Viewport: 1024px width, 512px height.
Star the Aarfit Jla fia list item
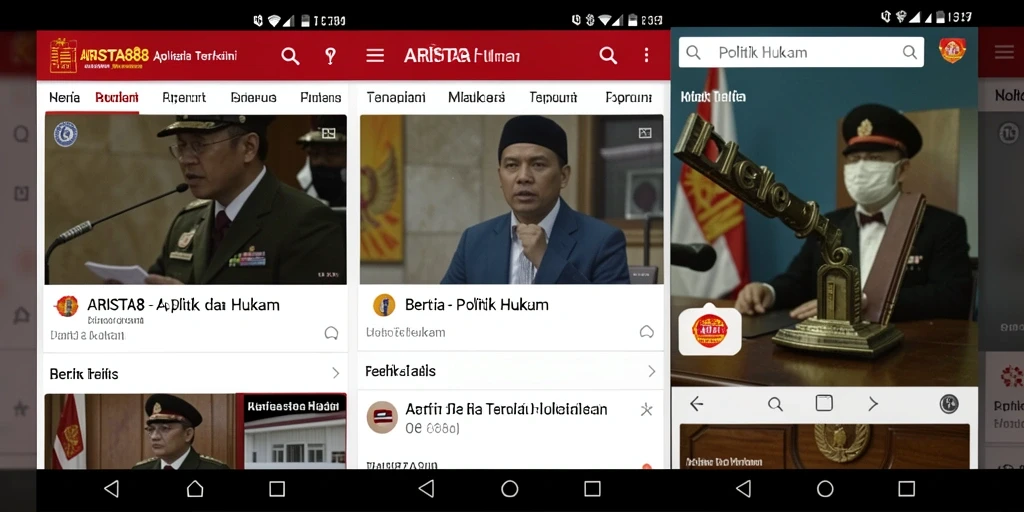tap(646, 410)
